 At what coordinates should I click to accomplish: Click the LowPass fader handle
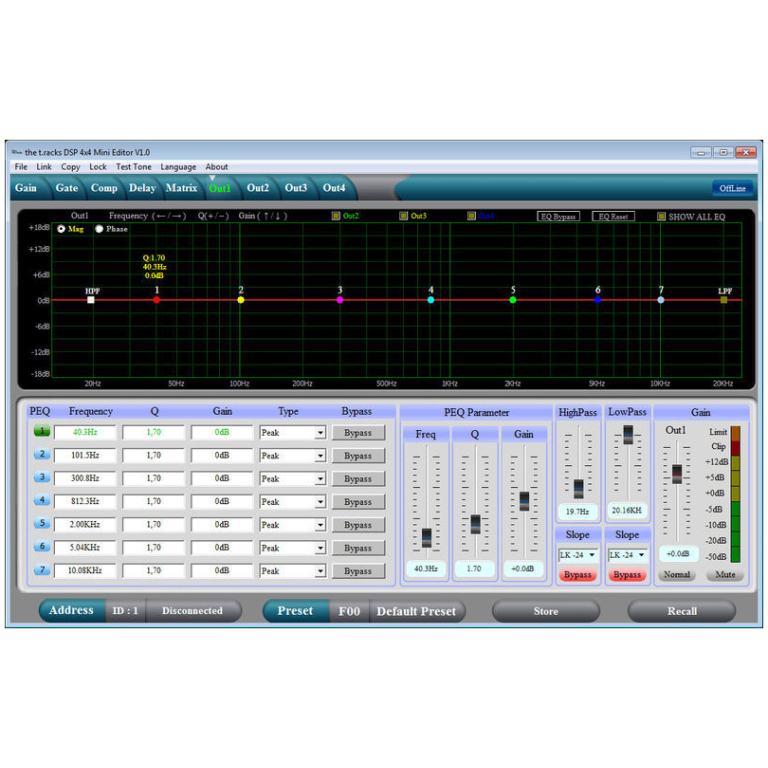[628, 434]
